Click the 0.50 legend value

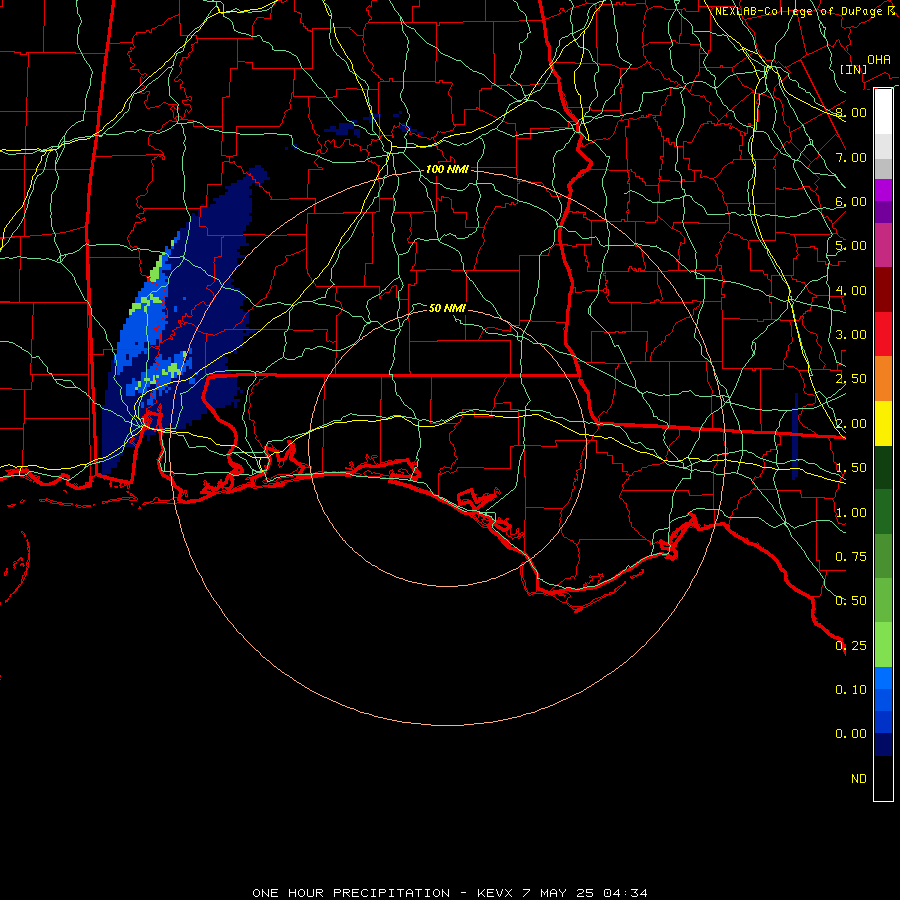point(851,601)
